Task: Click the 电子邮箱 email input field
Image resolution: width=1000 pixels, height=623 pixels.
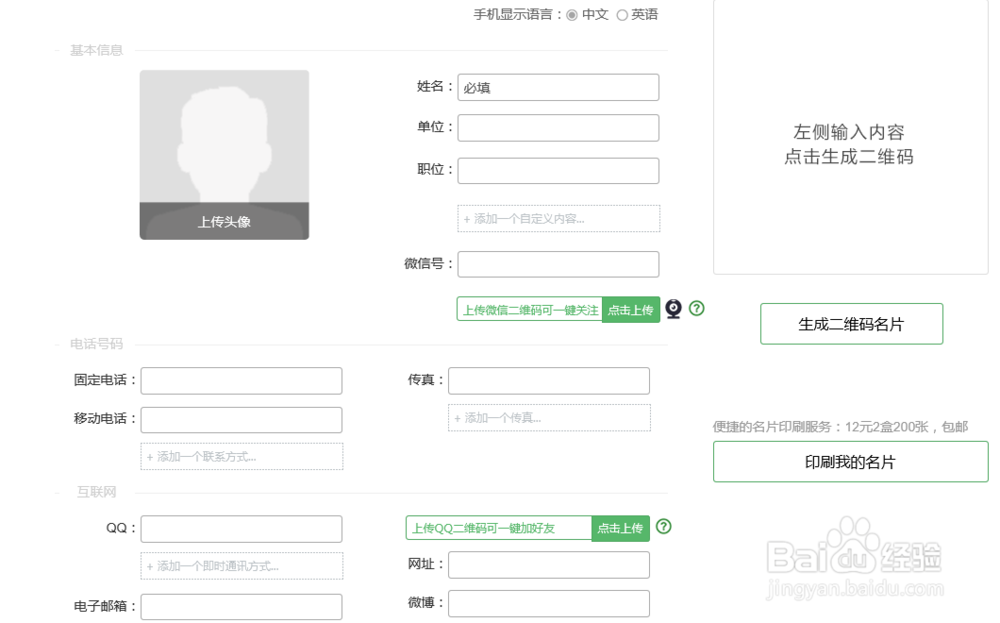Action: pyautogui.click(x=241, y=606)
